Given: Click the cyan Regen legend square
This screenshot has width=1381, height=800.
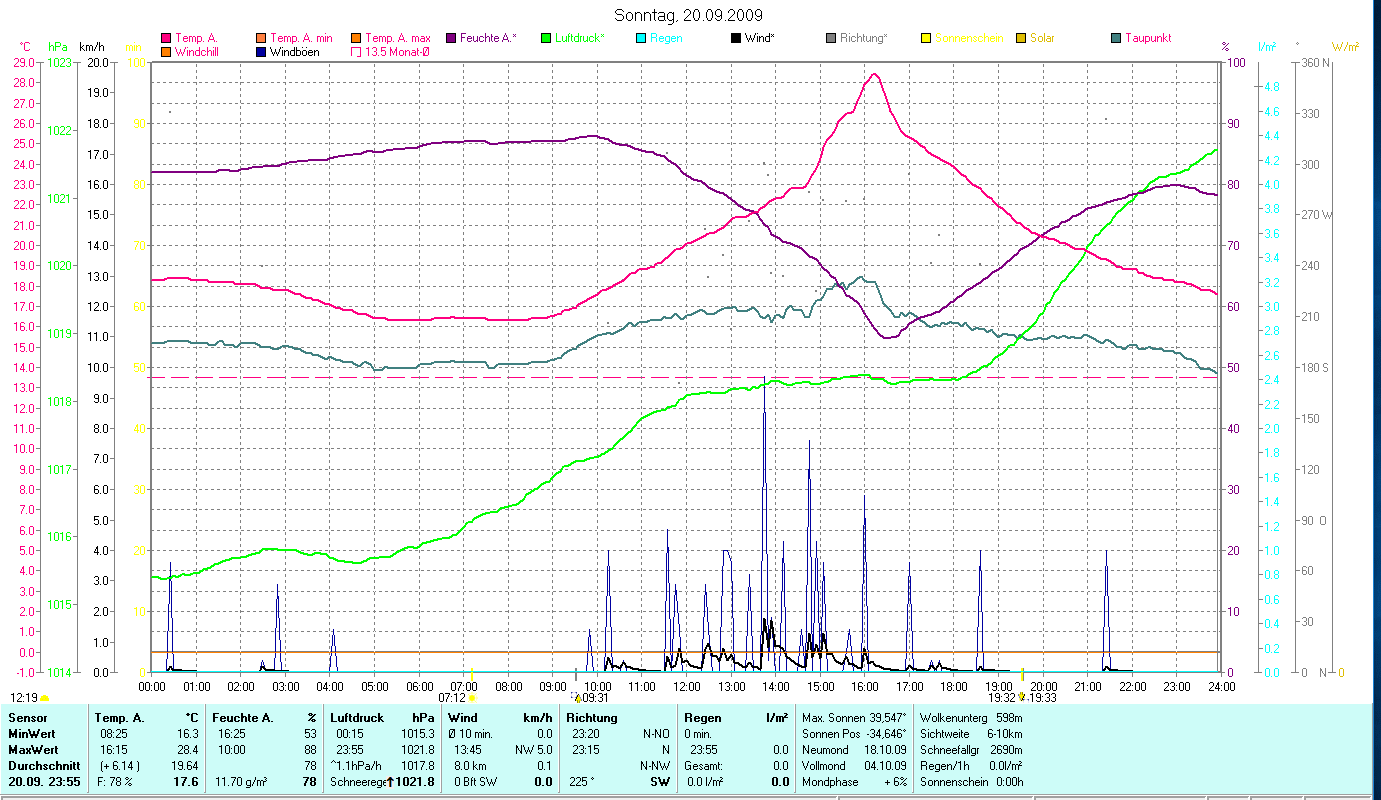Looking at the screenshot, I should (641, 38).
